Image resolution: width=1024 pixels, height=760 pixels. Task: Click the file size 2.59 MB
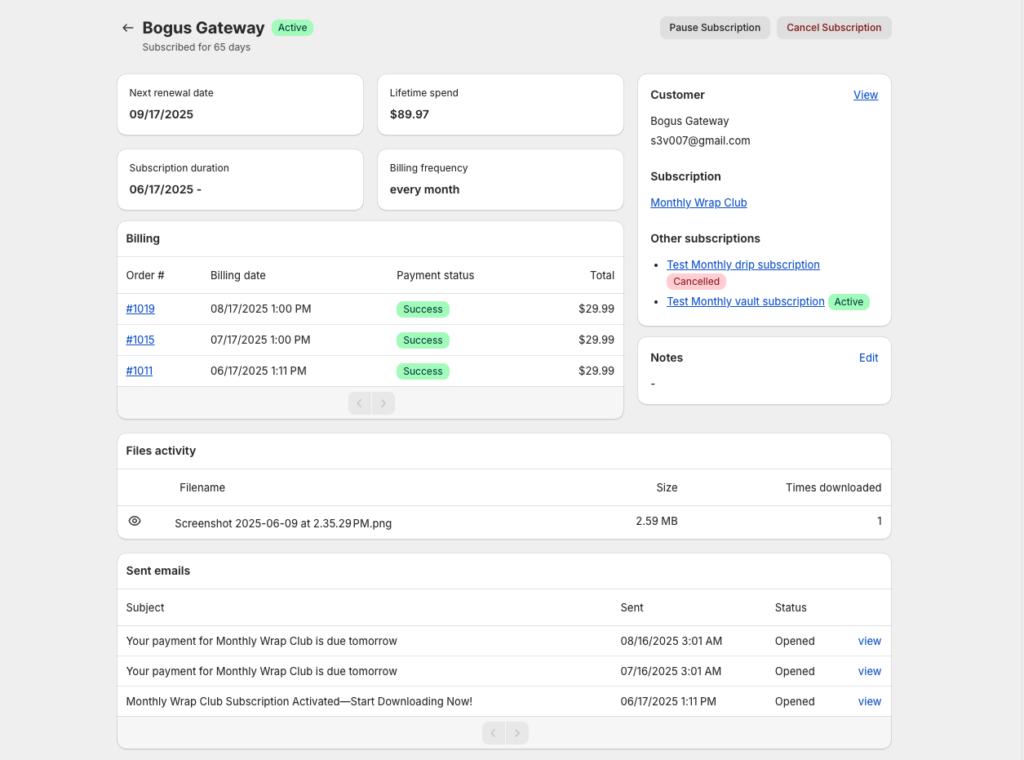pyautogui.click(x=656, y=521)
